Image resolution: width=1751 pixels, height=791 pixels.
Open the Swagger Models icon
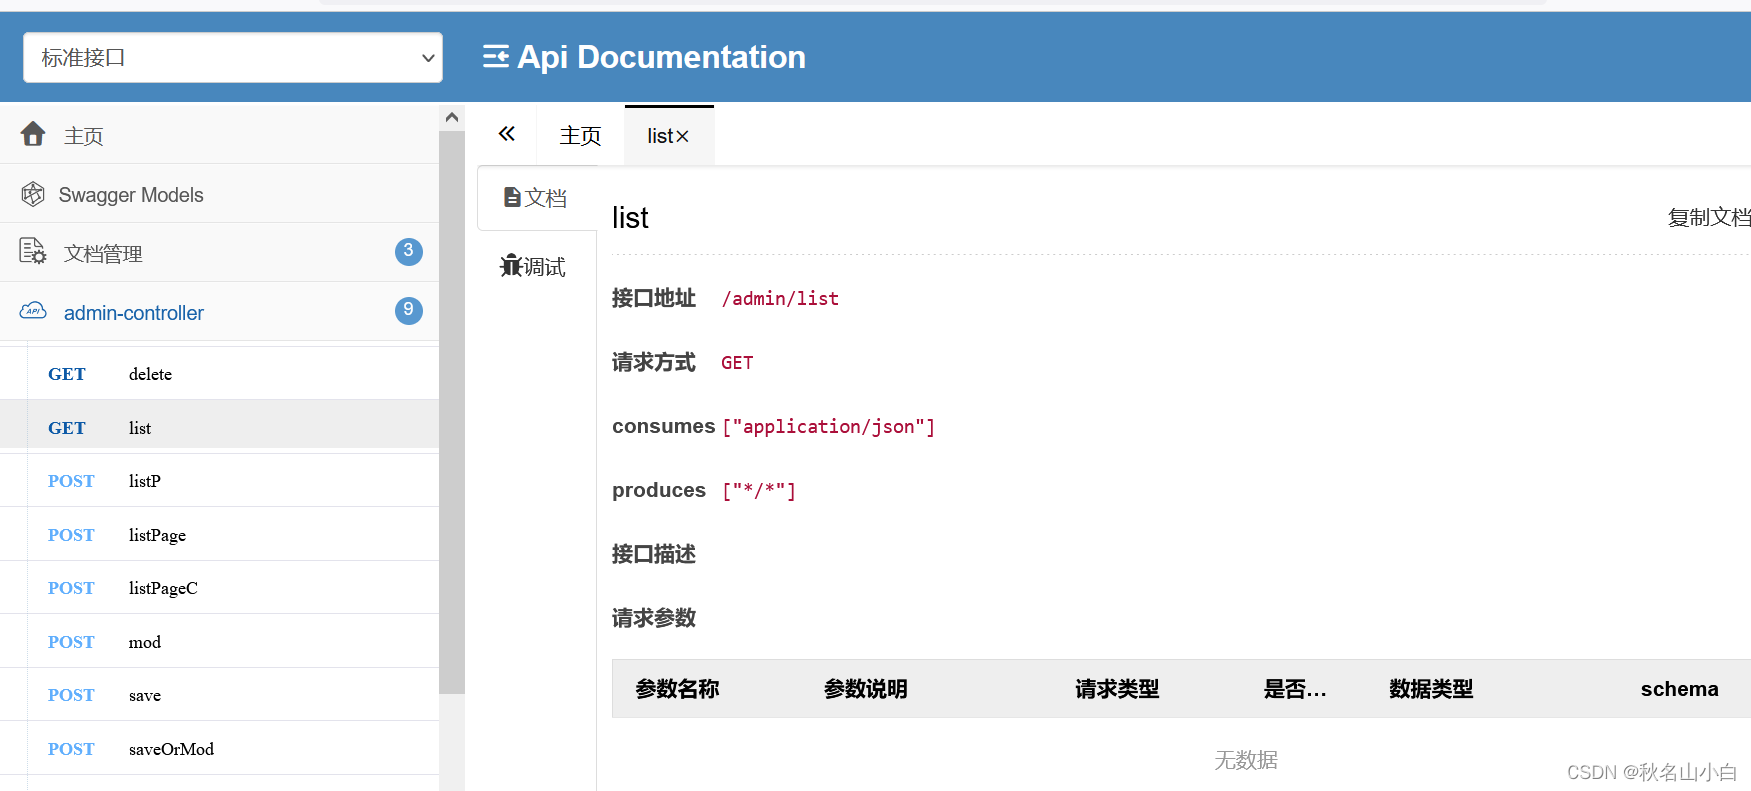coord(33,194)
